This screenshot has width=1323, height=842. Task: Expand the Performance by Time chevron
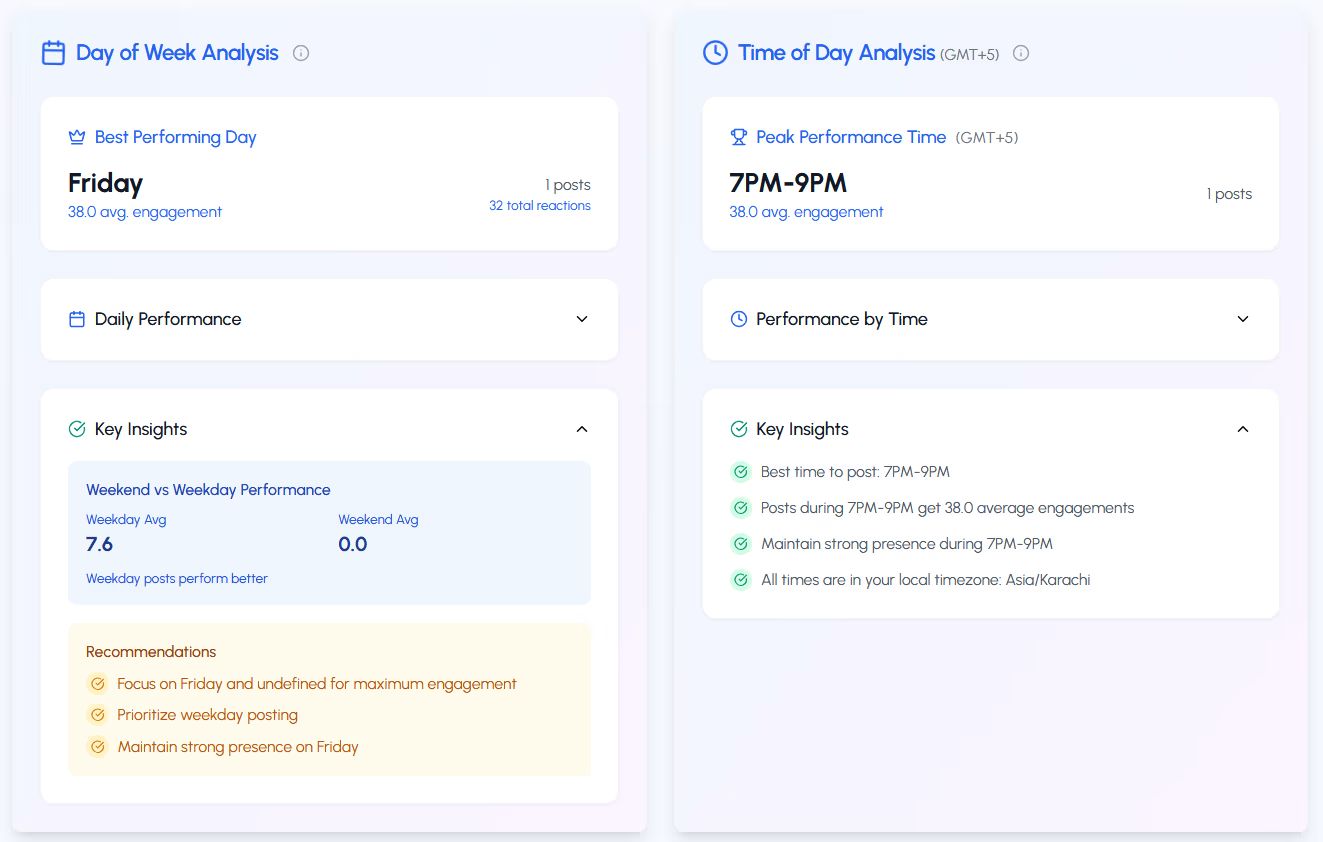pyautogui.click(x=1243, y=319)
